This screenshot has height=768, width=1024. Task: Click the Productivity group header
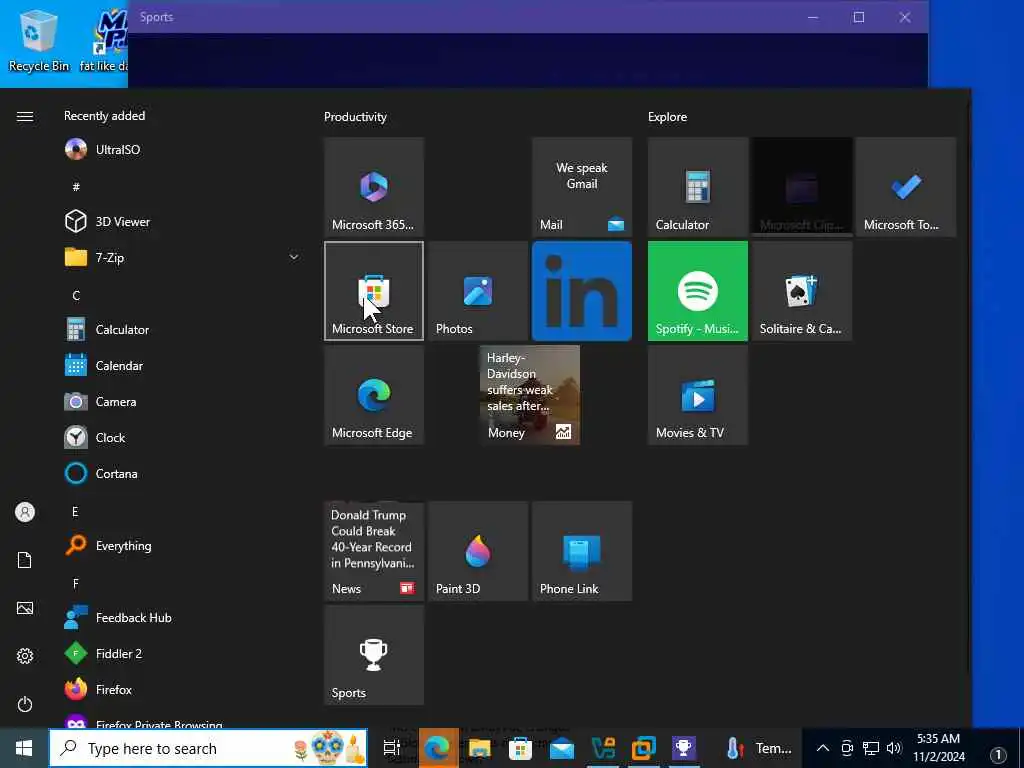point(355,117)
